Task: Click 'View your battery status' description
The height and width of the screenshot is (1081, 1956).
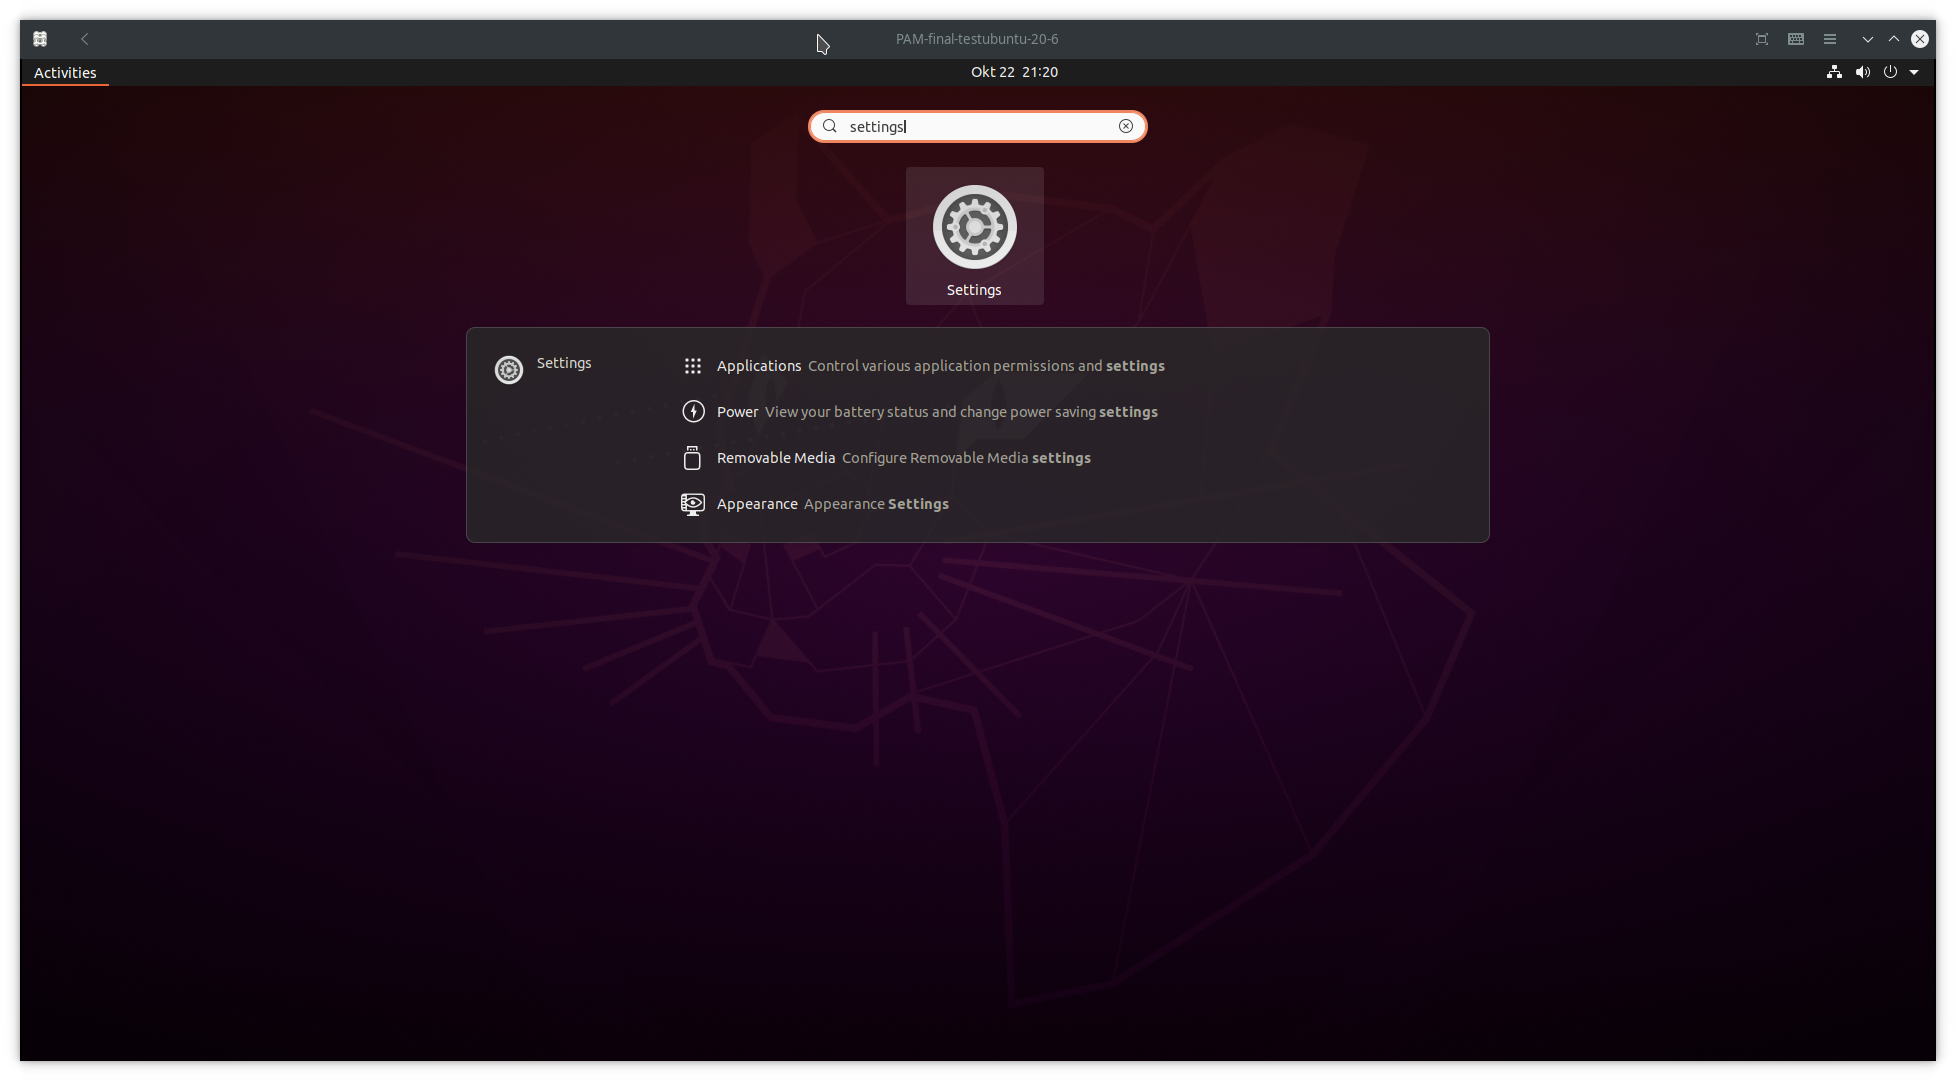Action: [961, 412]
